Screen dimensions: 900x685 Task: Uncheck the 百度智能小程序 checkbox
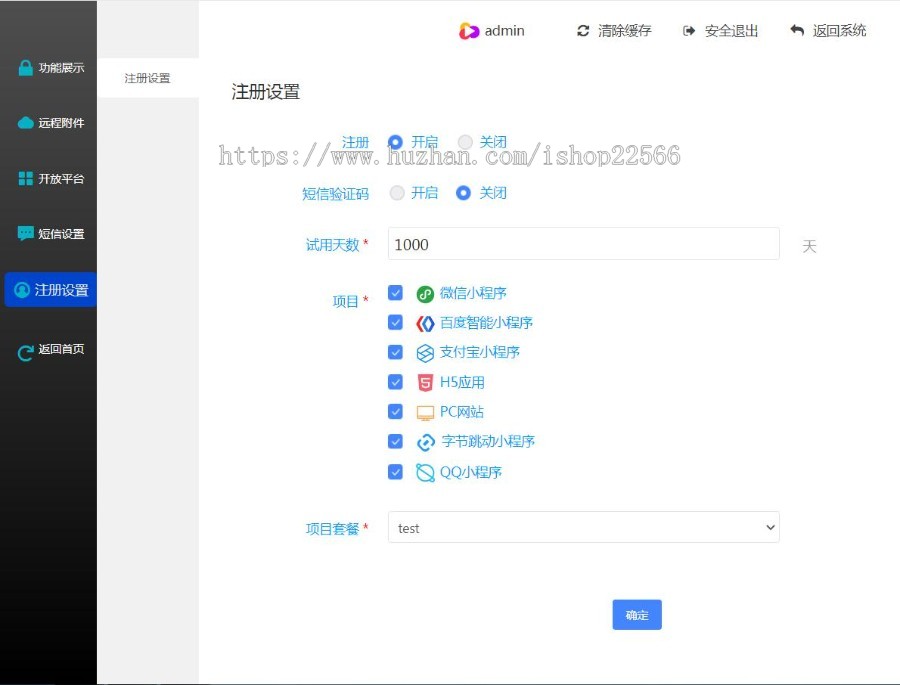[x=395, y=322]
